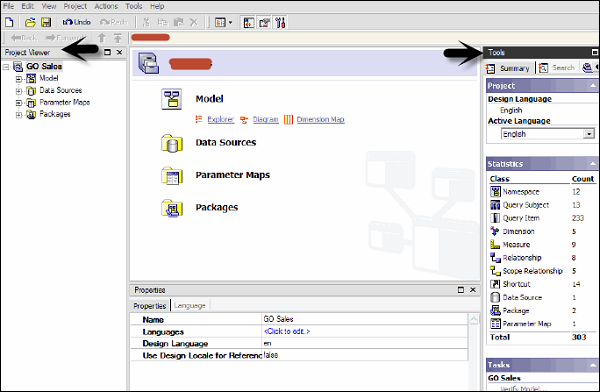This screenshot has height=392, width=600.
Task: Click the large Packages folder icon
Action: tap(172, 208)
